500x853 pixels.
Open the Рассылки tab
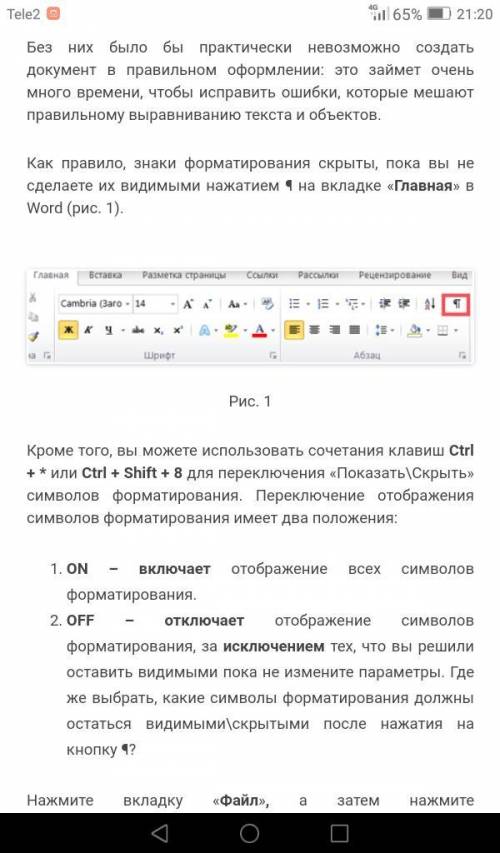tap(318, 275)
